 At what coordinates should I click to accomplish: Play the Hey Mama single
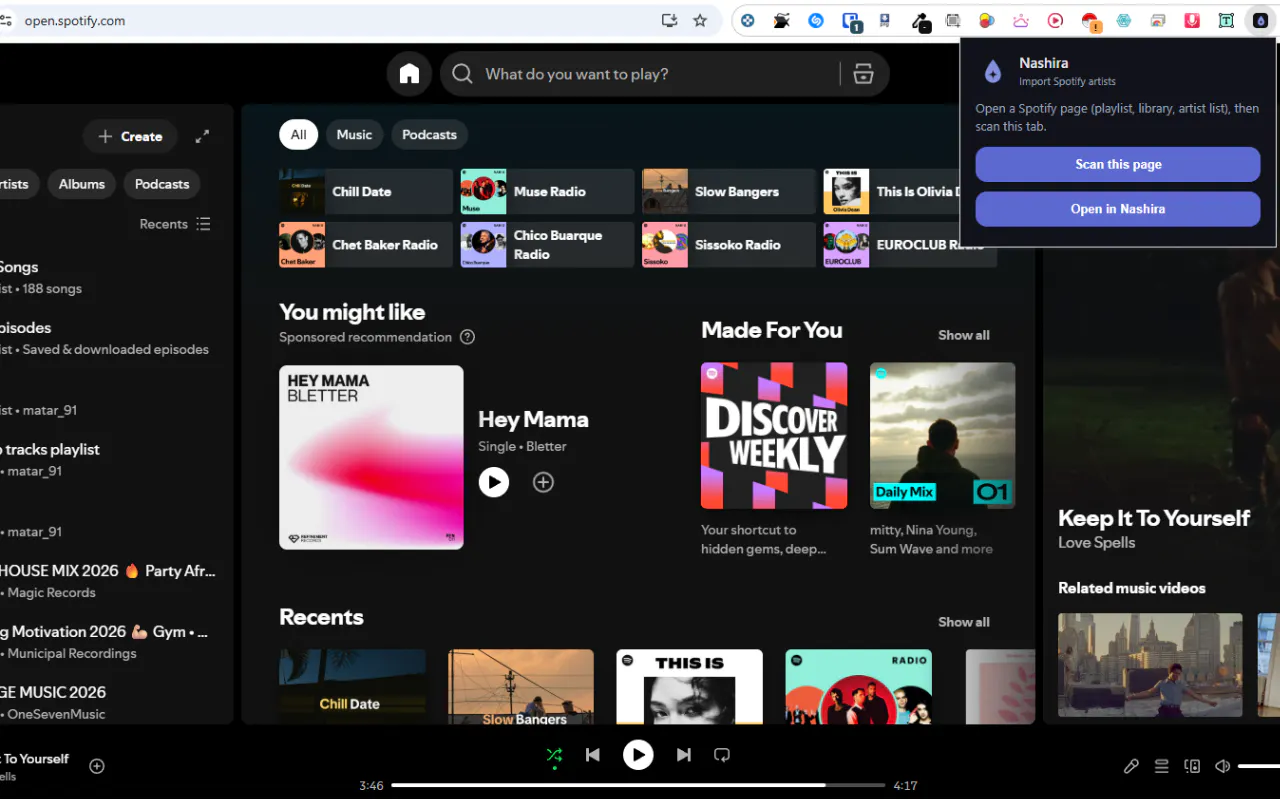[x=493, y=482]
